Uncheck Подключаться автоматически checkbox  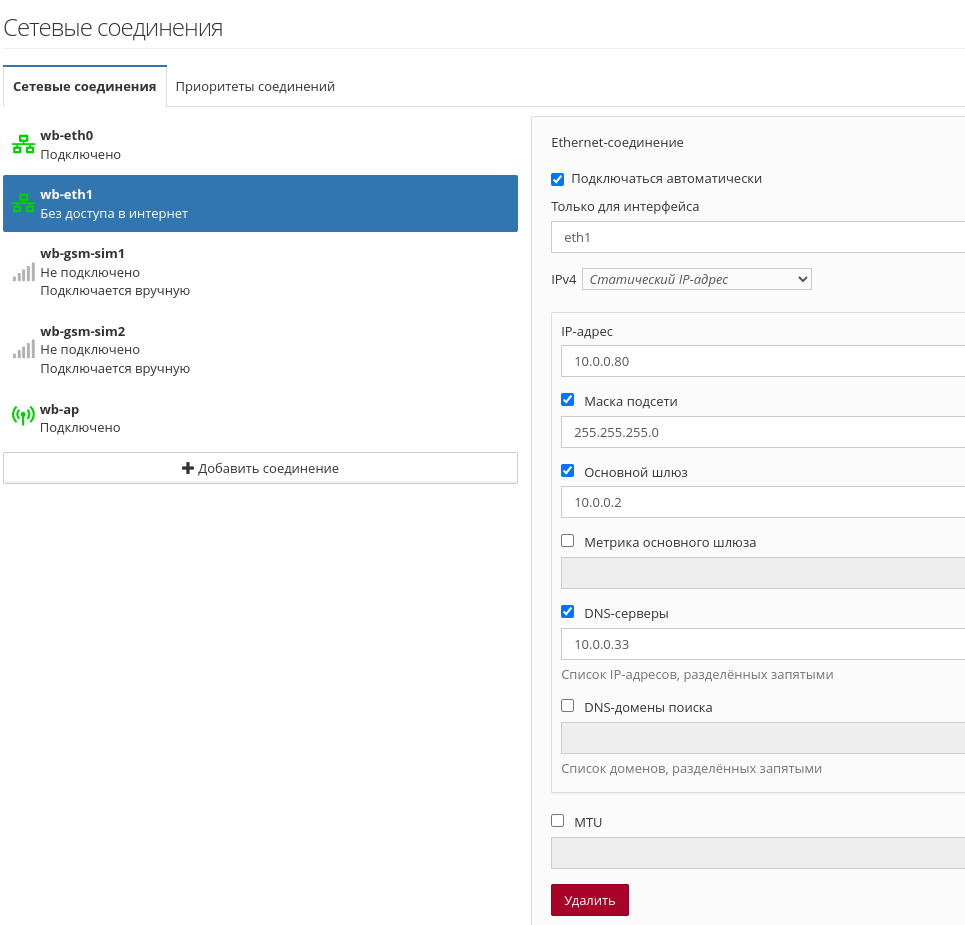(x=558, y=179)
